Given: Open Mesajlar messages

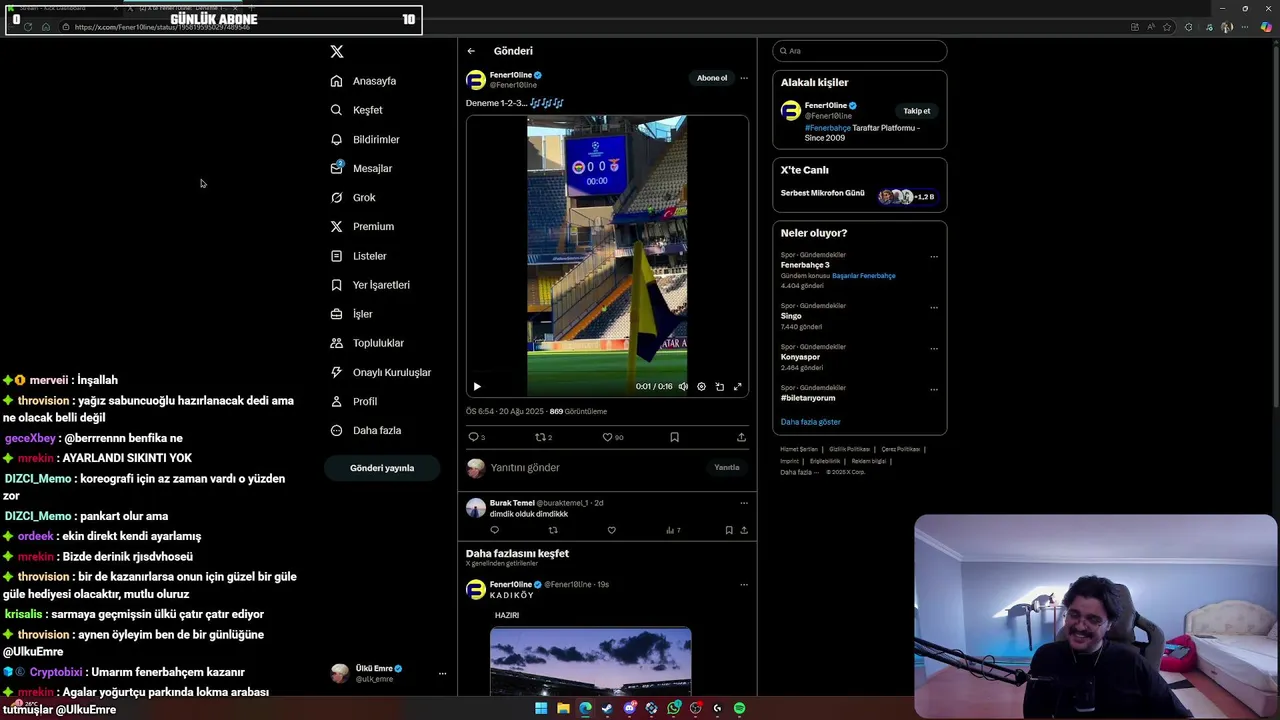Looking at the screenshot, I should (x=361, y=168).
